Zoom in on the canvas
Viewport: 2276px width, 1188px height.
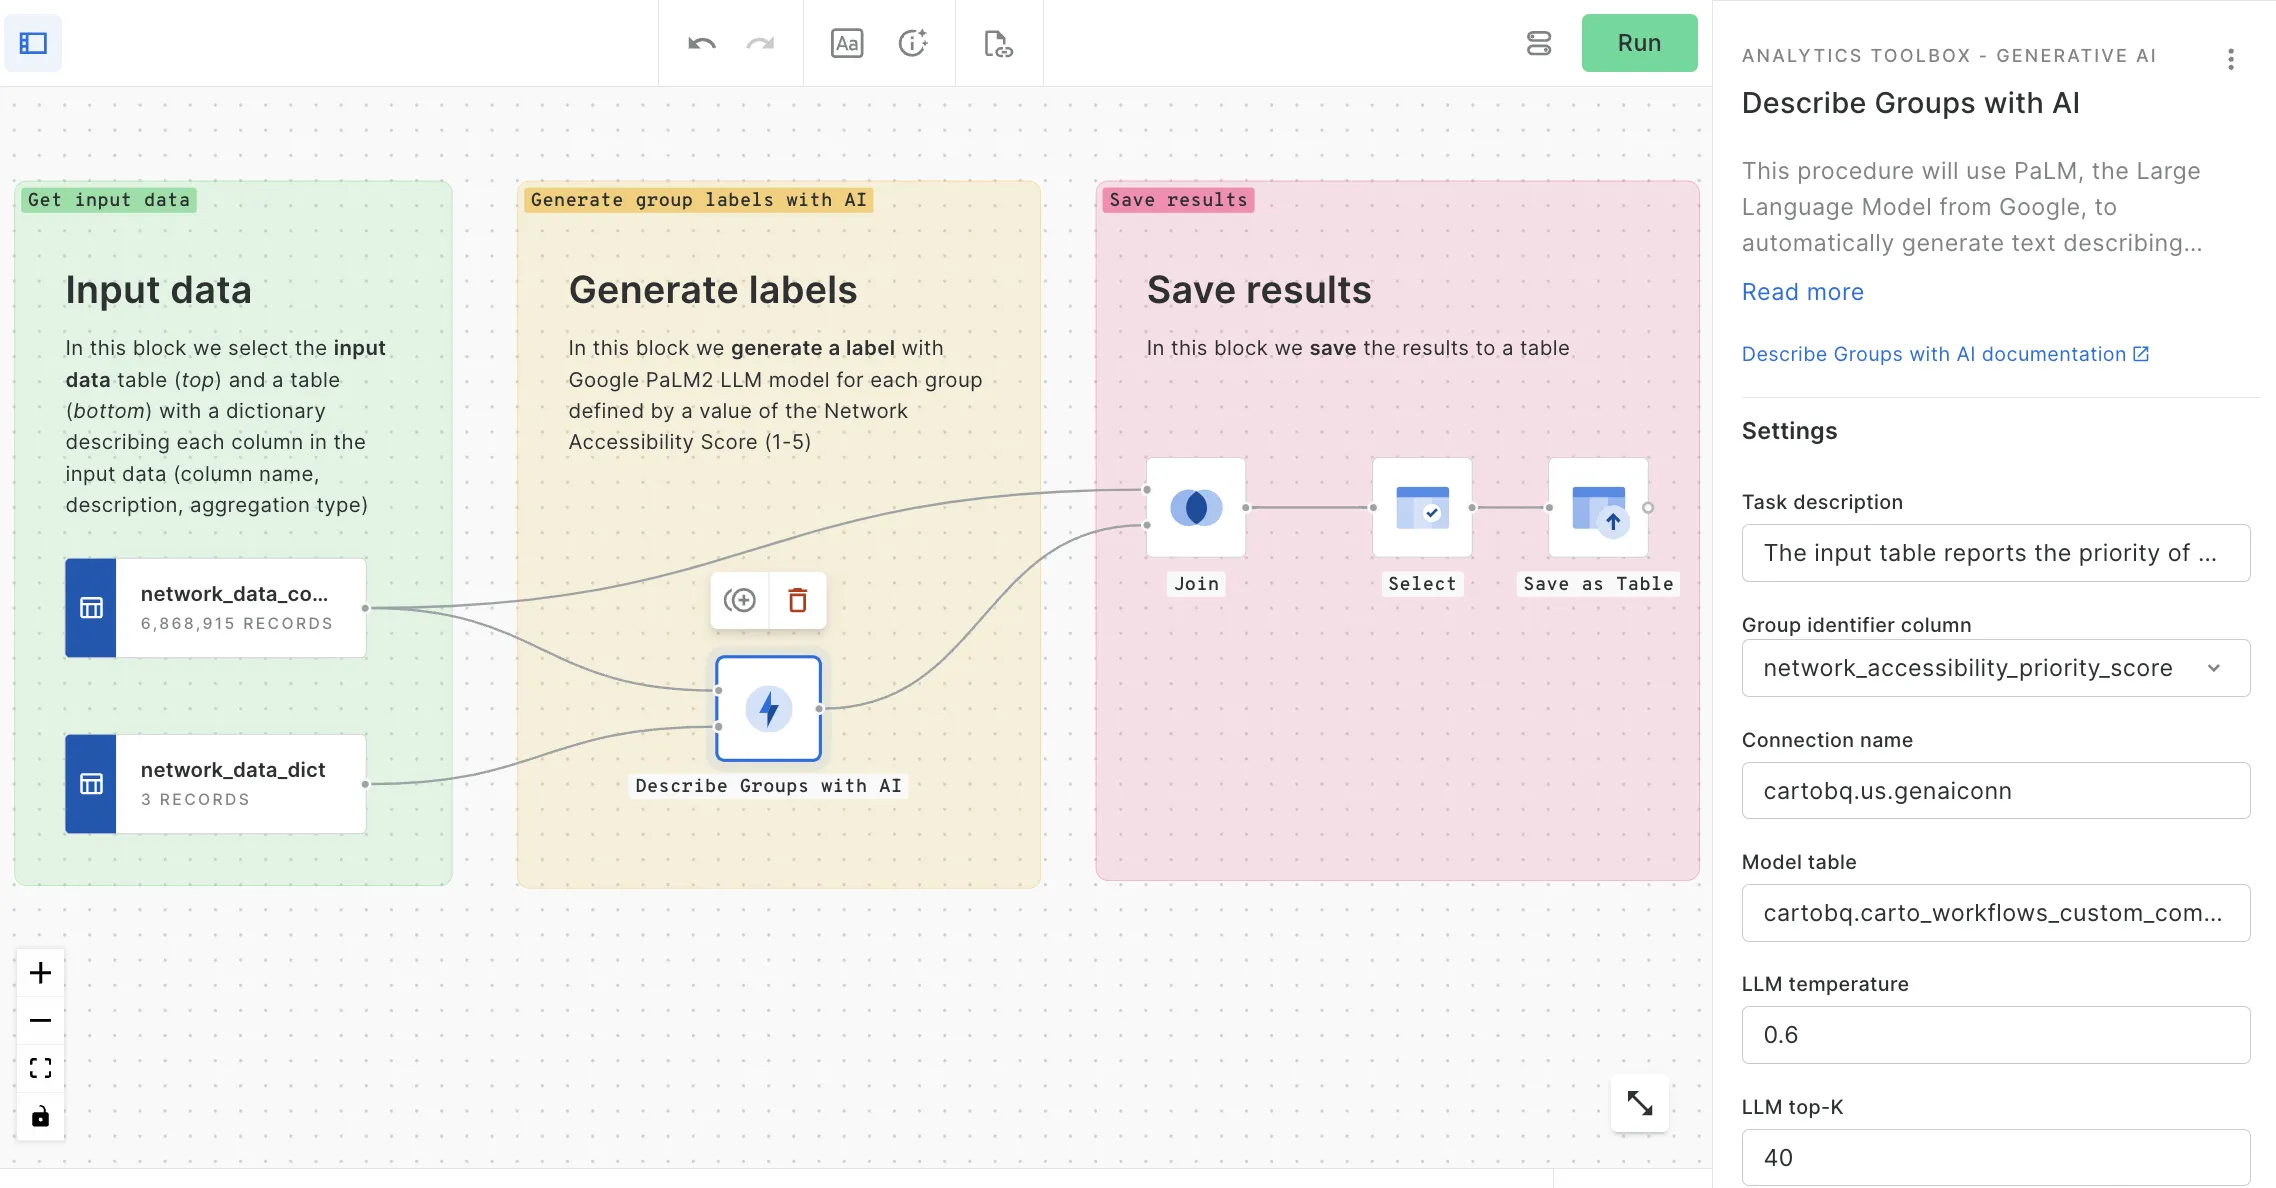coord(40,971)
